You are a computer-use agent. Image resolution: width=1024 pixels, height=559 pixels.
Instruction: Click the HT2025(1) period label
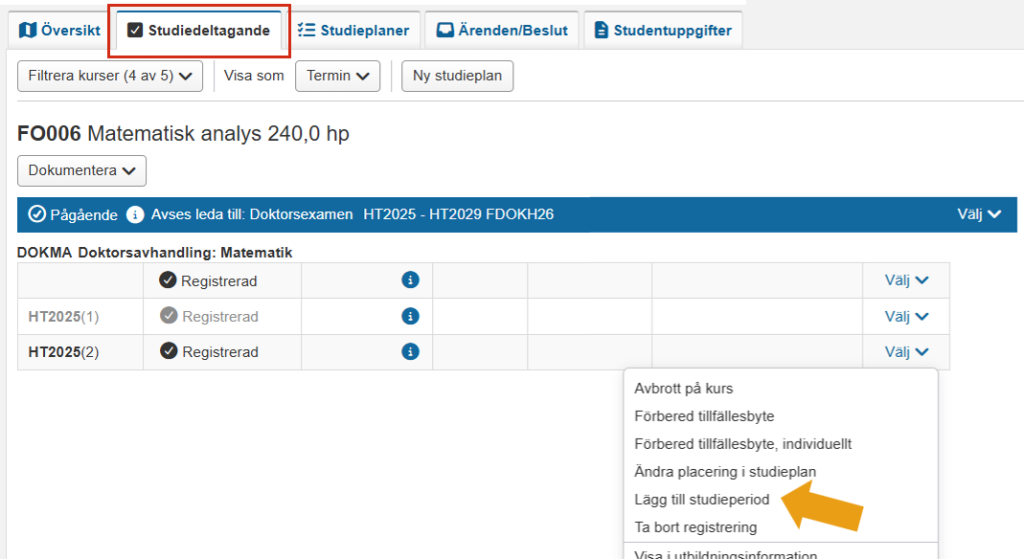pos(63,317)
